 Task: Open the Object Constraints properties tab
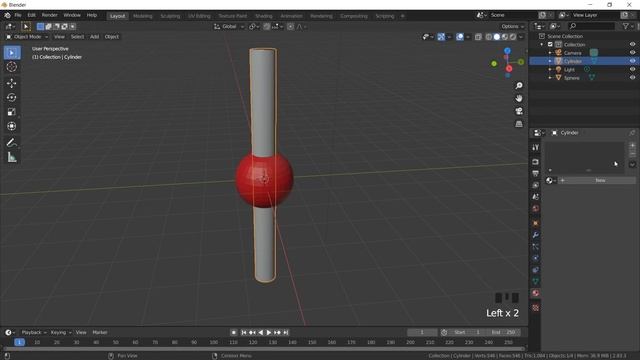pos(536,270)
